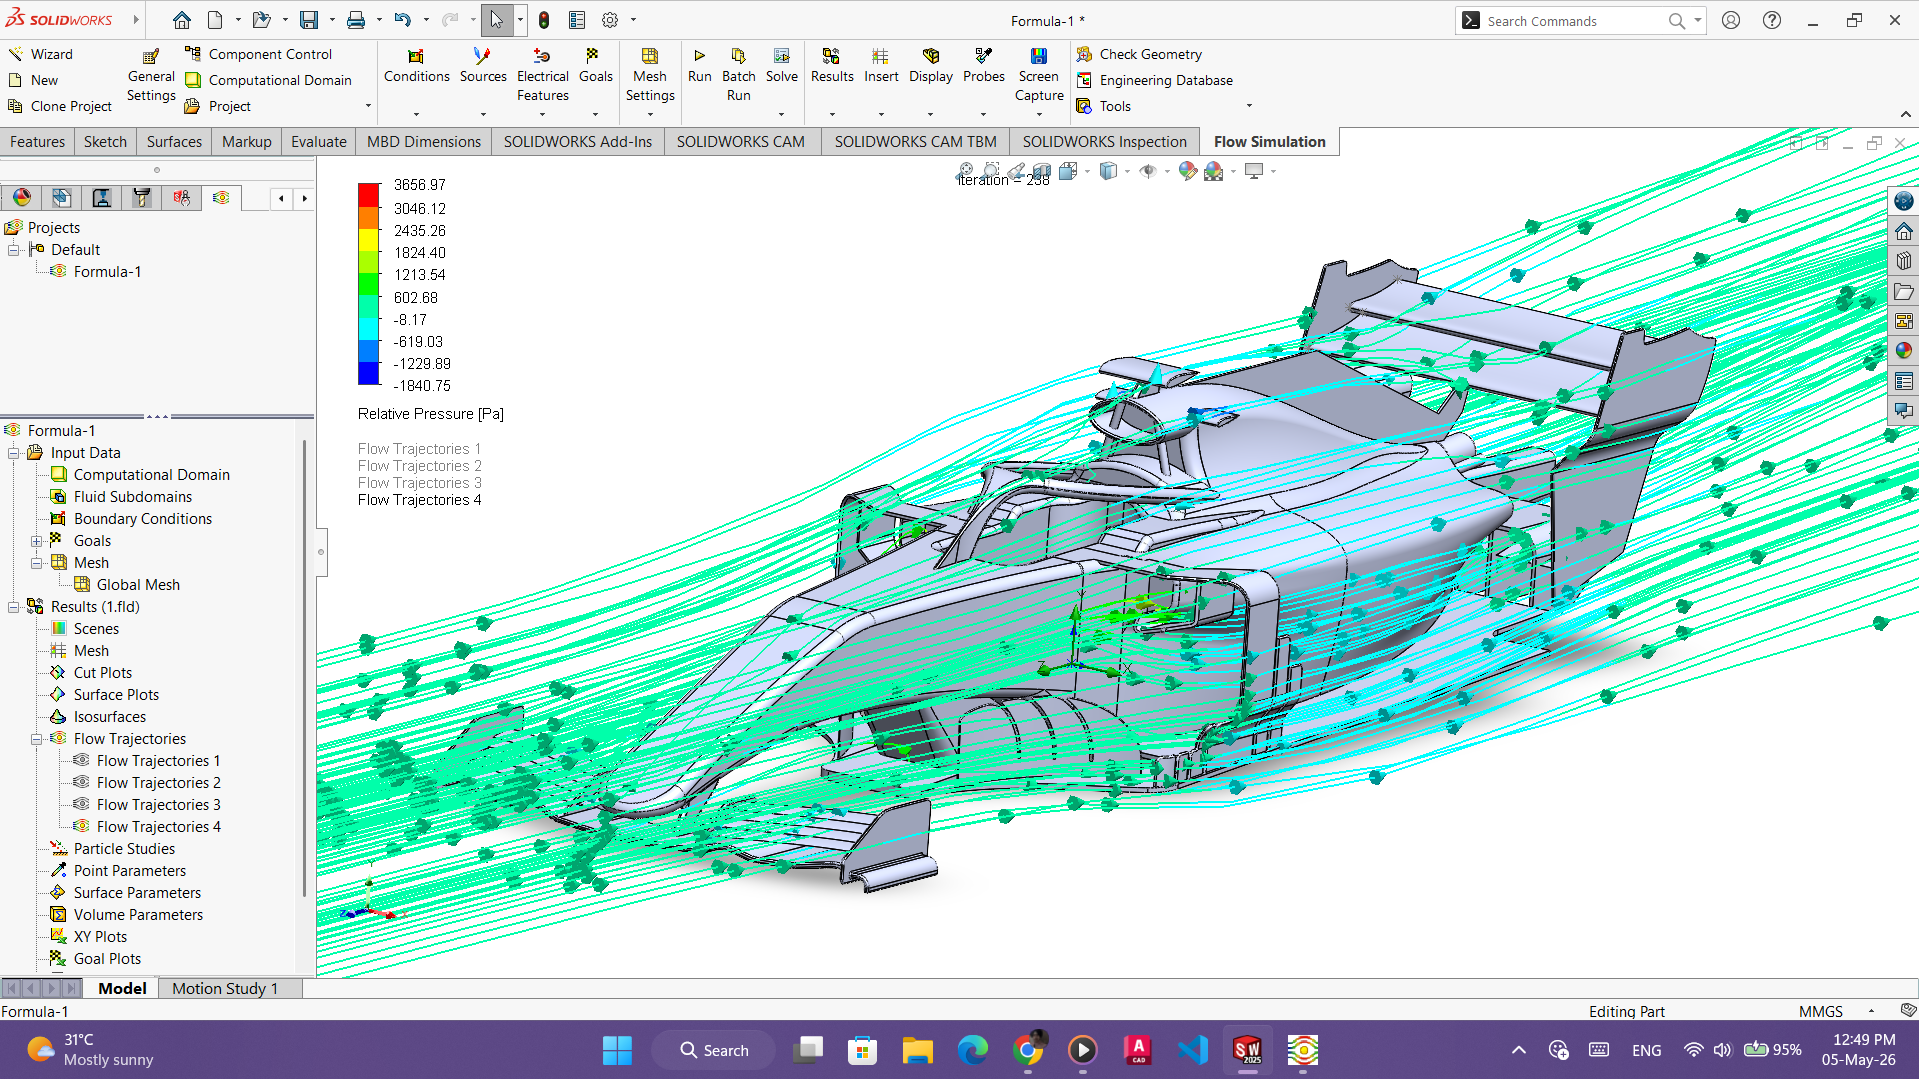The height and width of the screenshot is (1079, 1919).
Task: Click the green legend color band
Action: (x=369, y=284)
